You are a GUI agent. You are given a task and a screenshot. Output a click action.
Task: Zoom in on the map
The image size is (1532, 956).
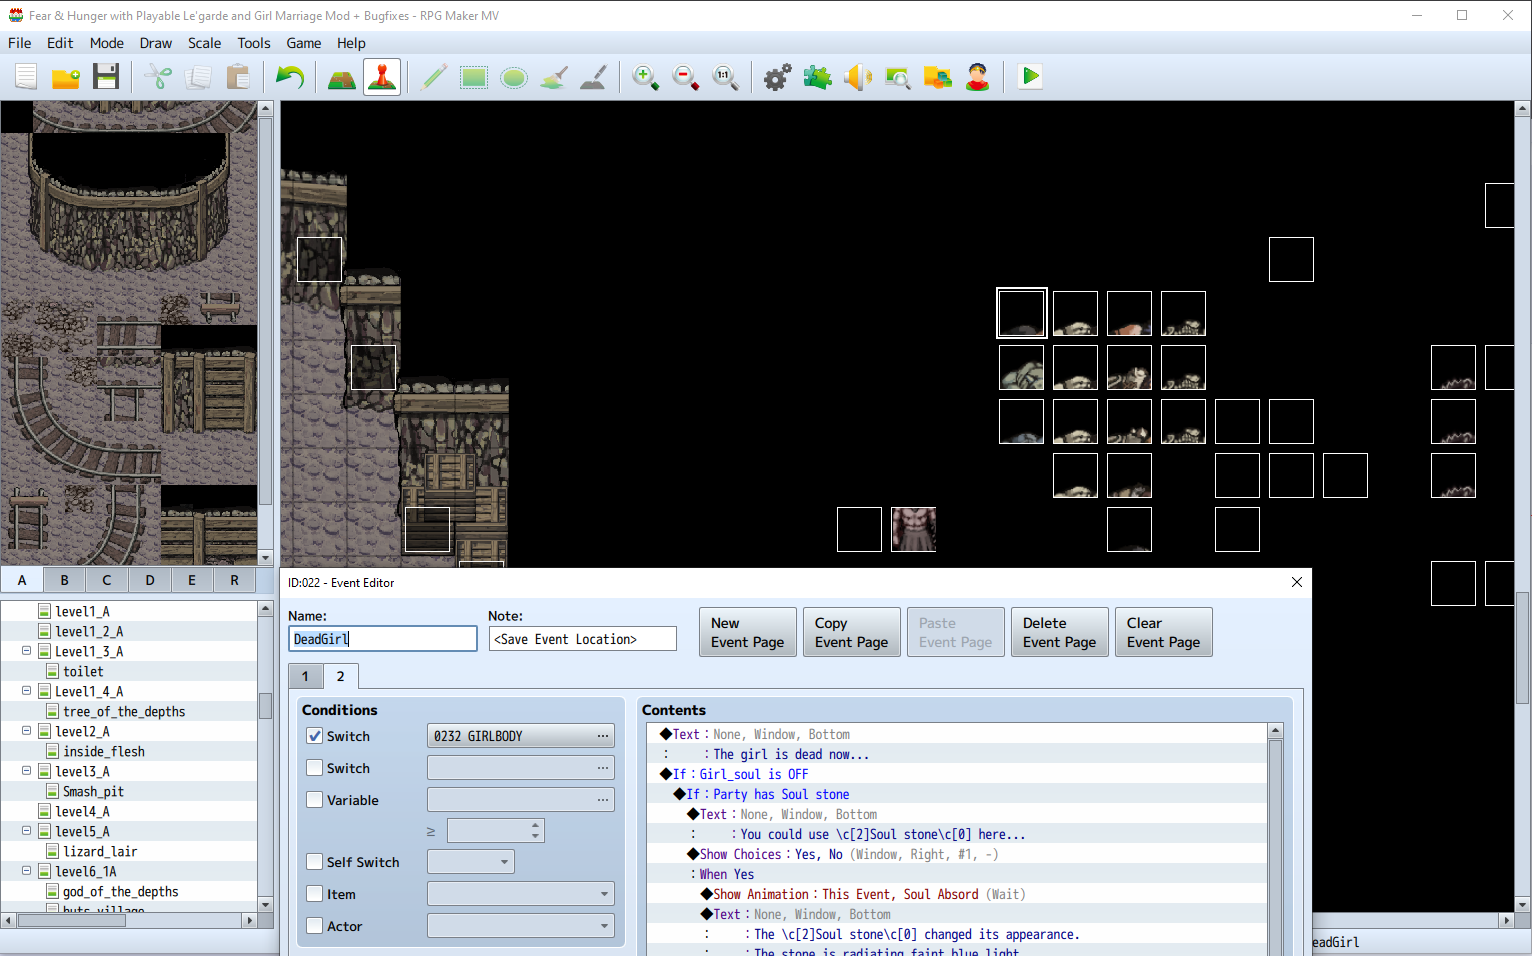(646, 77)
